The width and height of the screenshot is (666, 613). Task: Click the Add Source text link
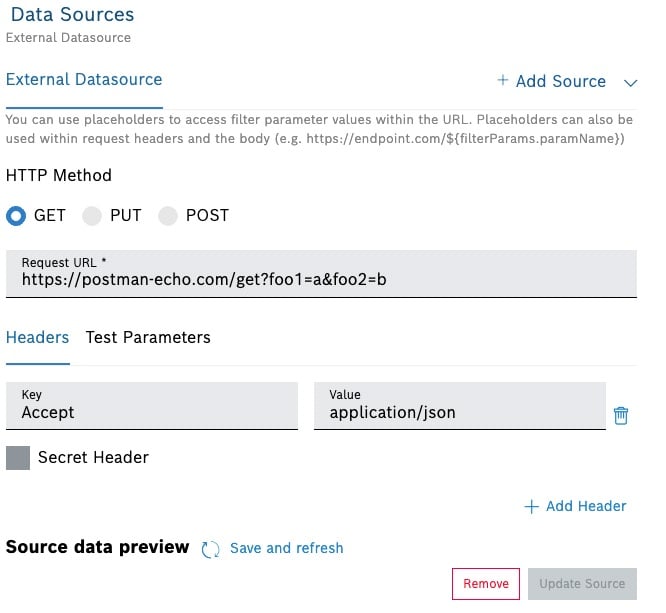click(x=560, y=81)
